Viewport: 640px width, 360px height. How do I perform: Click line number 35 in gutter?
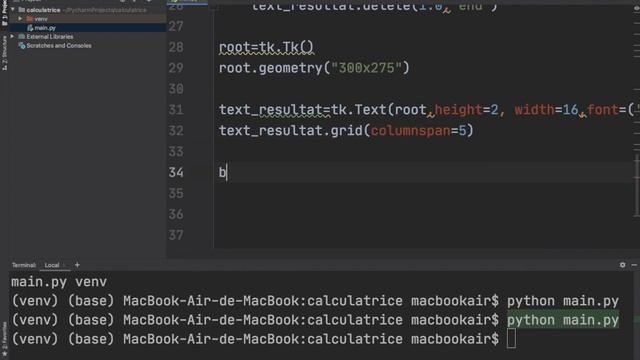point(176,193)
